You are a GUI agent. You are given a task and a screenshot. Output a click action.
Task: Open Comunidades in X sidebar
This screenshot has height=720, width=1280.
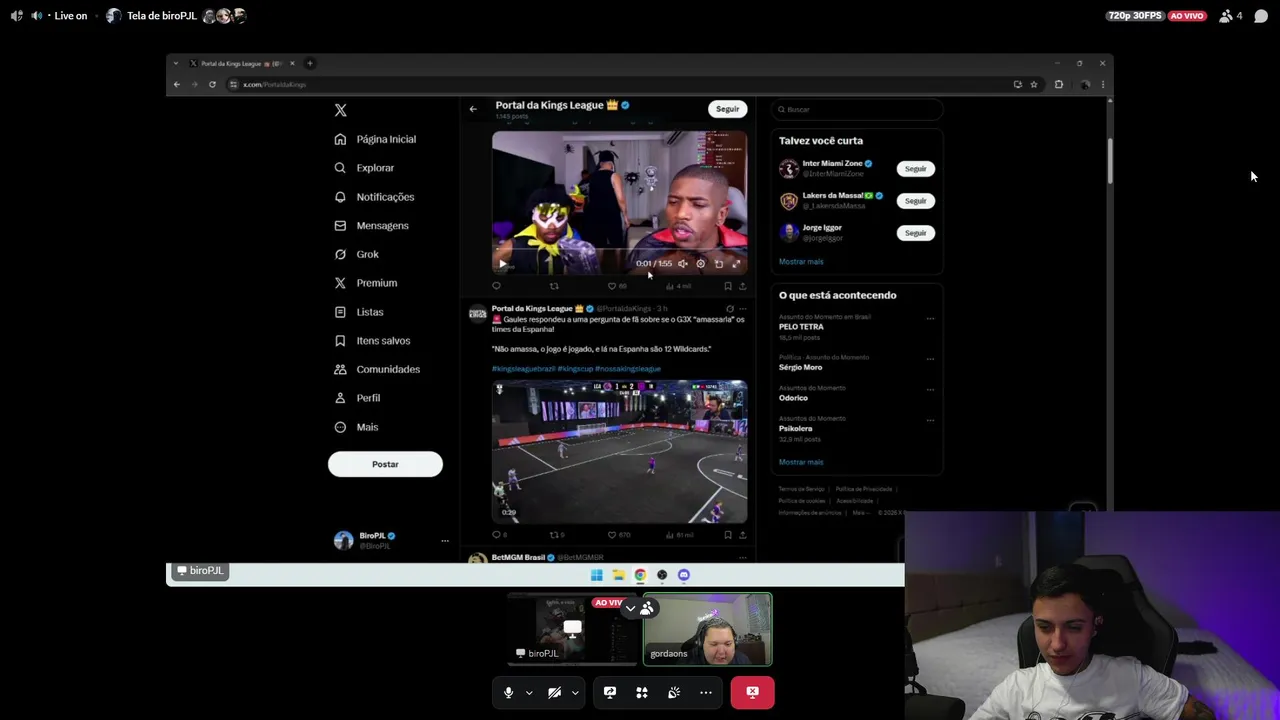pyautogui.click(x=377, y=369)
